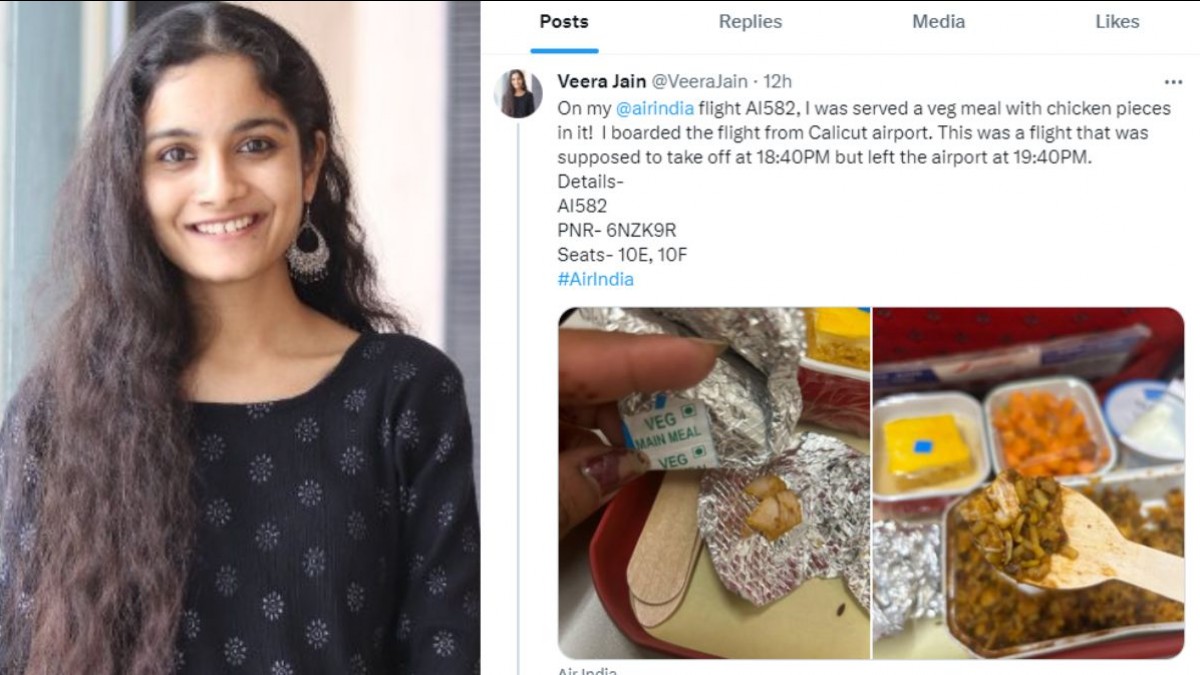Open the tweet's more options ellipsis
The image size is (1200, 675).
pos(1173,82)
